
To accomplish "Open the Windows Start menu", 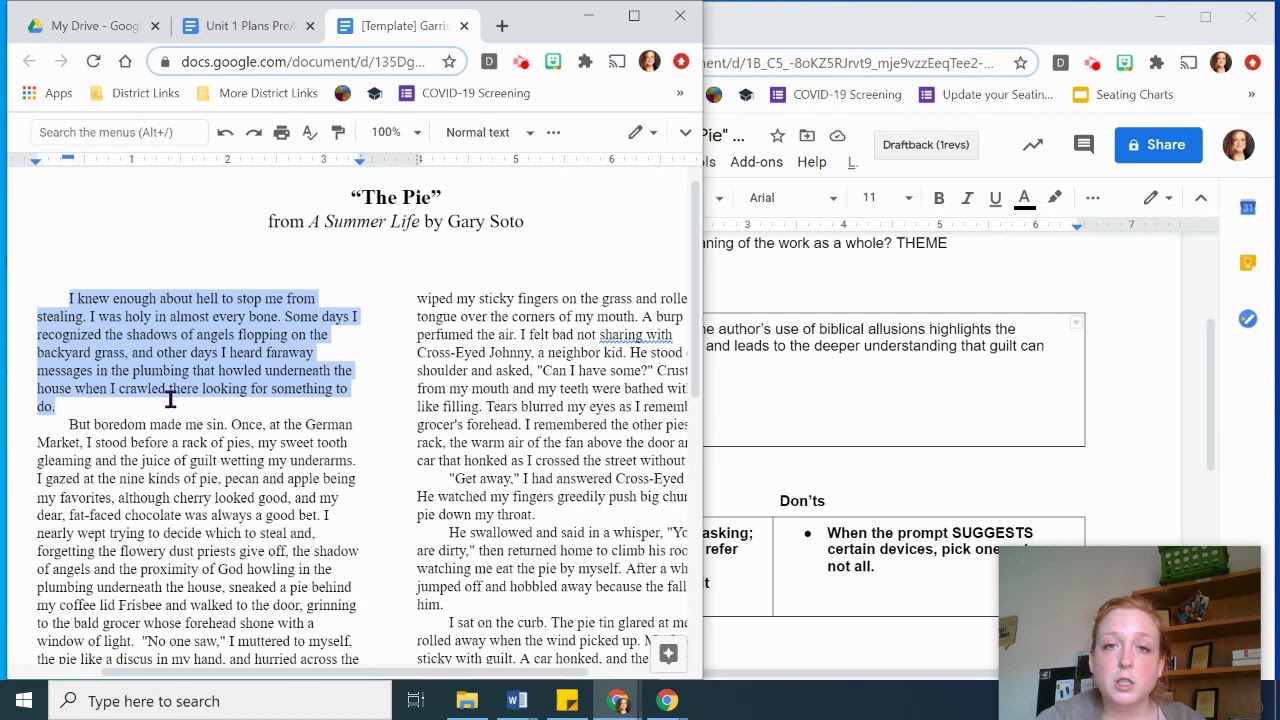I will (24, 701).
